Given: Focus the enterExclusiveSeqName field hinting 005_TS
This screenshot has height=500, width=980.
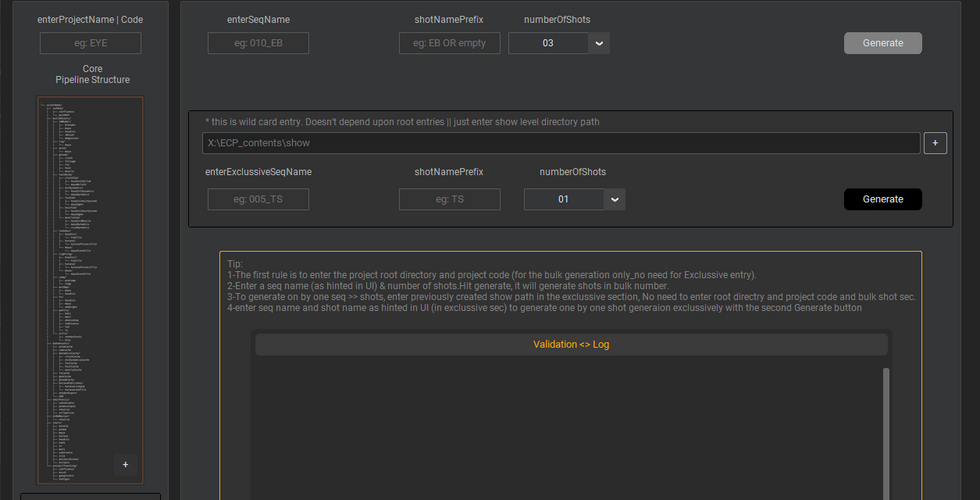Looking at the screenshot, I should 258,199.
